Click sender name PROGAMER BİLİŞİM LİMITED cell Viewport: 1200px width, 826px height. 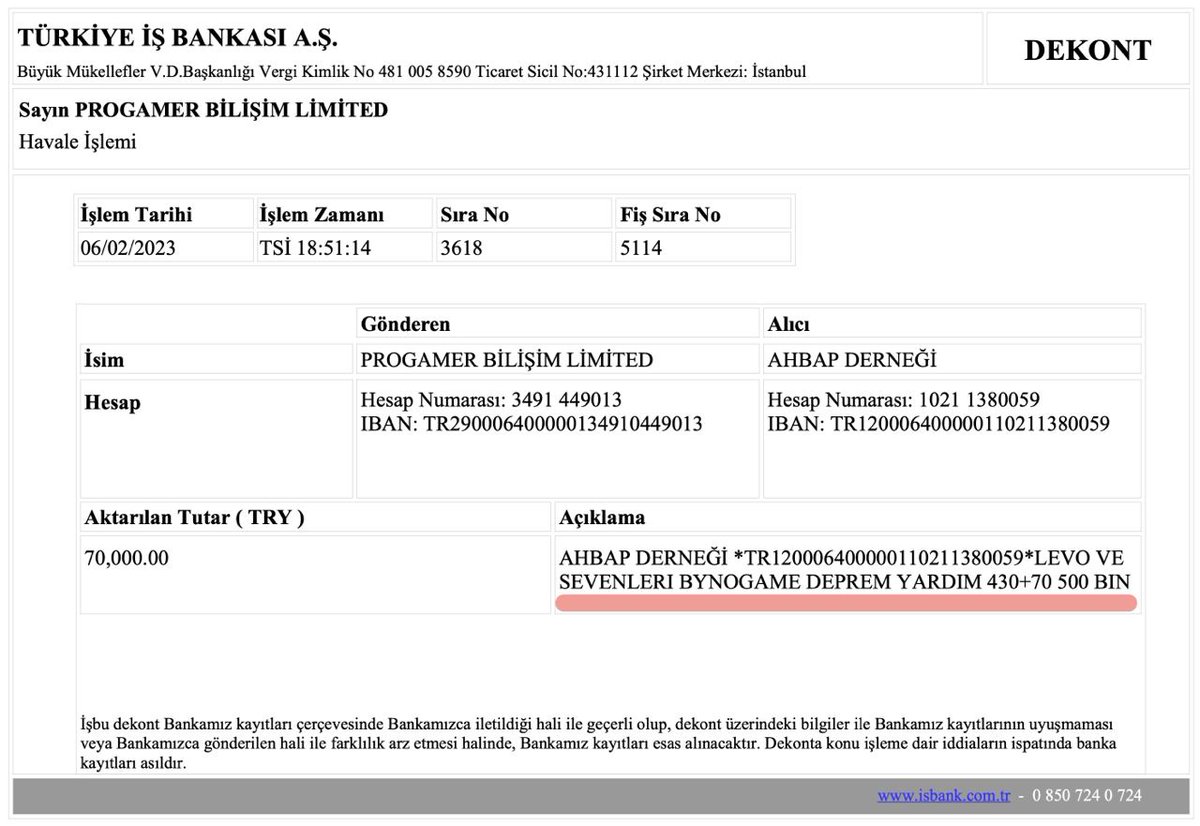click(558, 360)
